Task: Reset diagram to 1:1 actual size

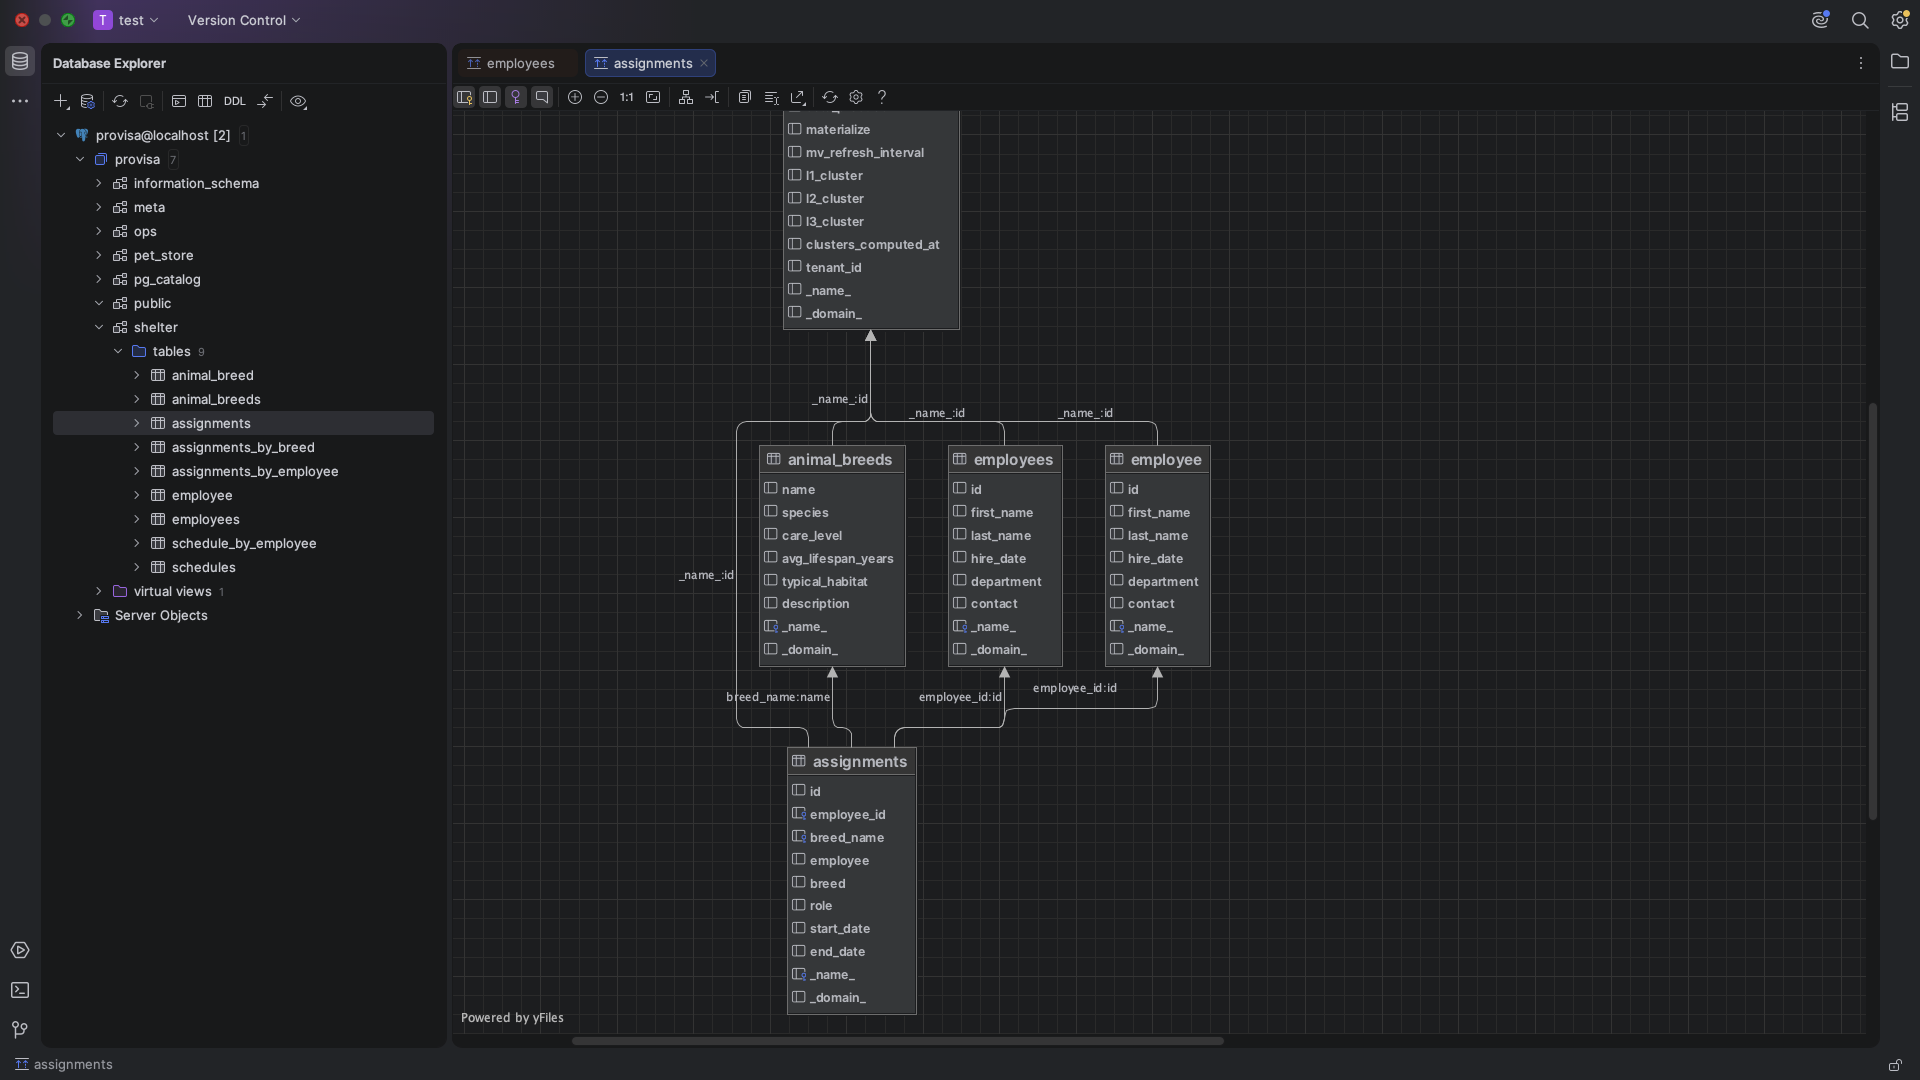Action: tap(627, 97)
